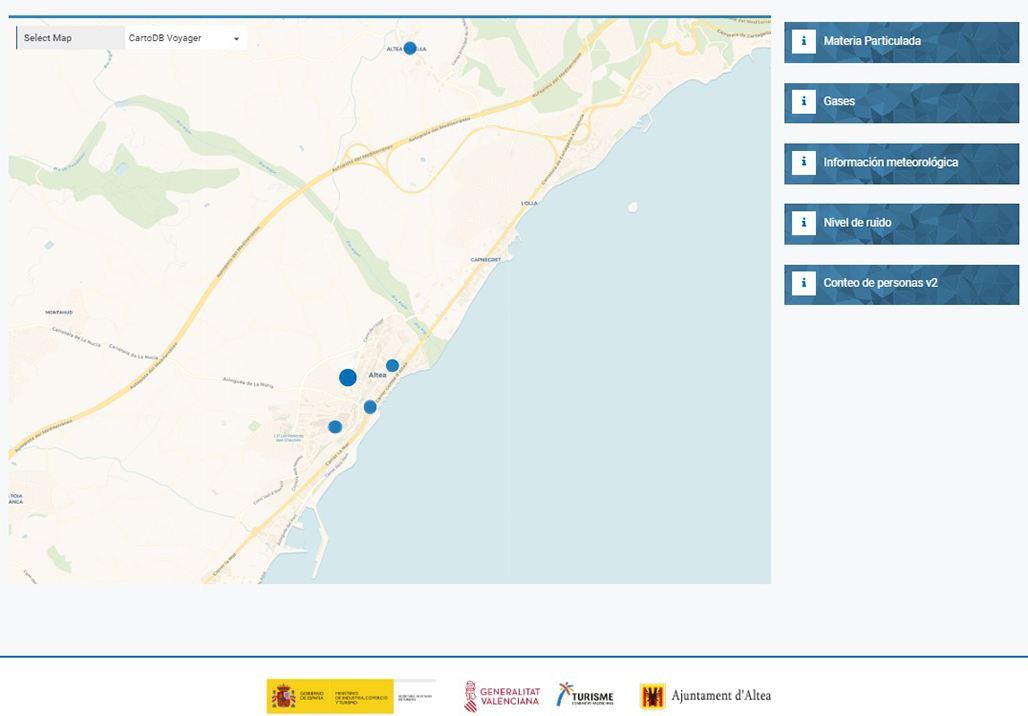Click the largest sensor marker left of Altea
This screenshot has height=716, width=1028.
pos(348,377)
